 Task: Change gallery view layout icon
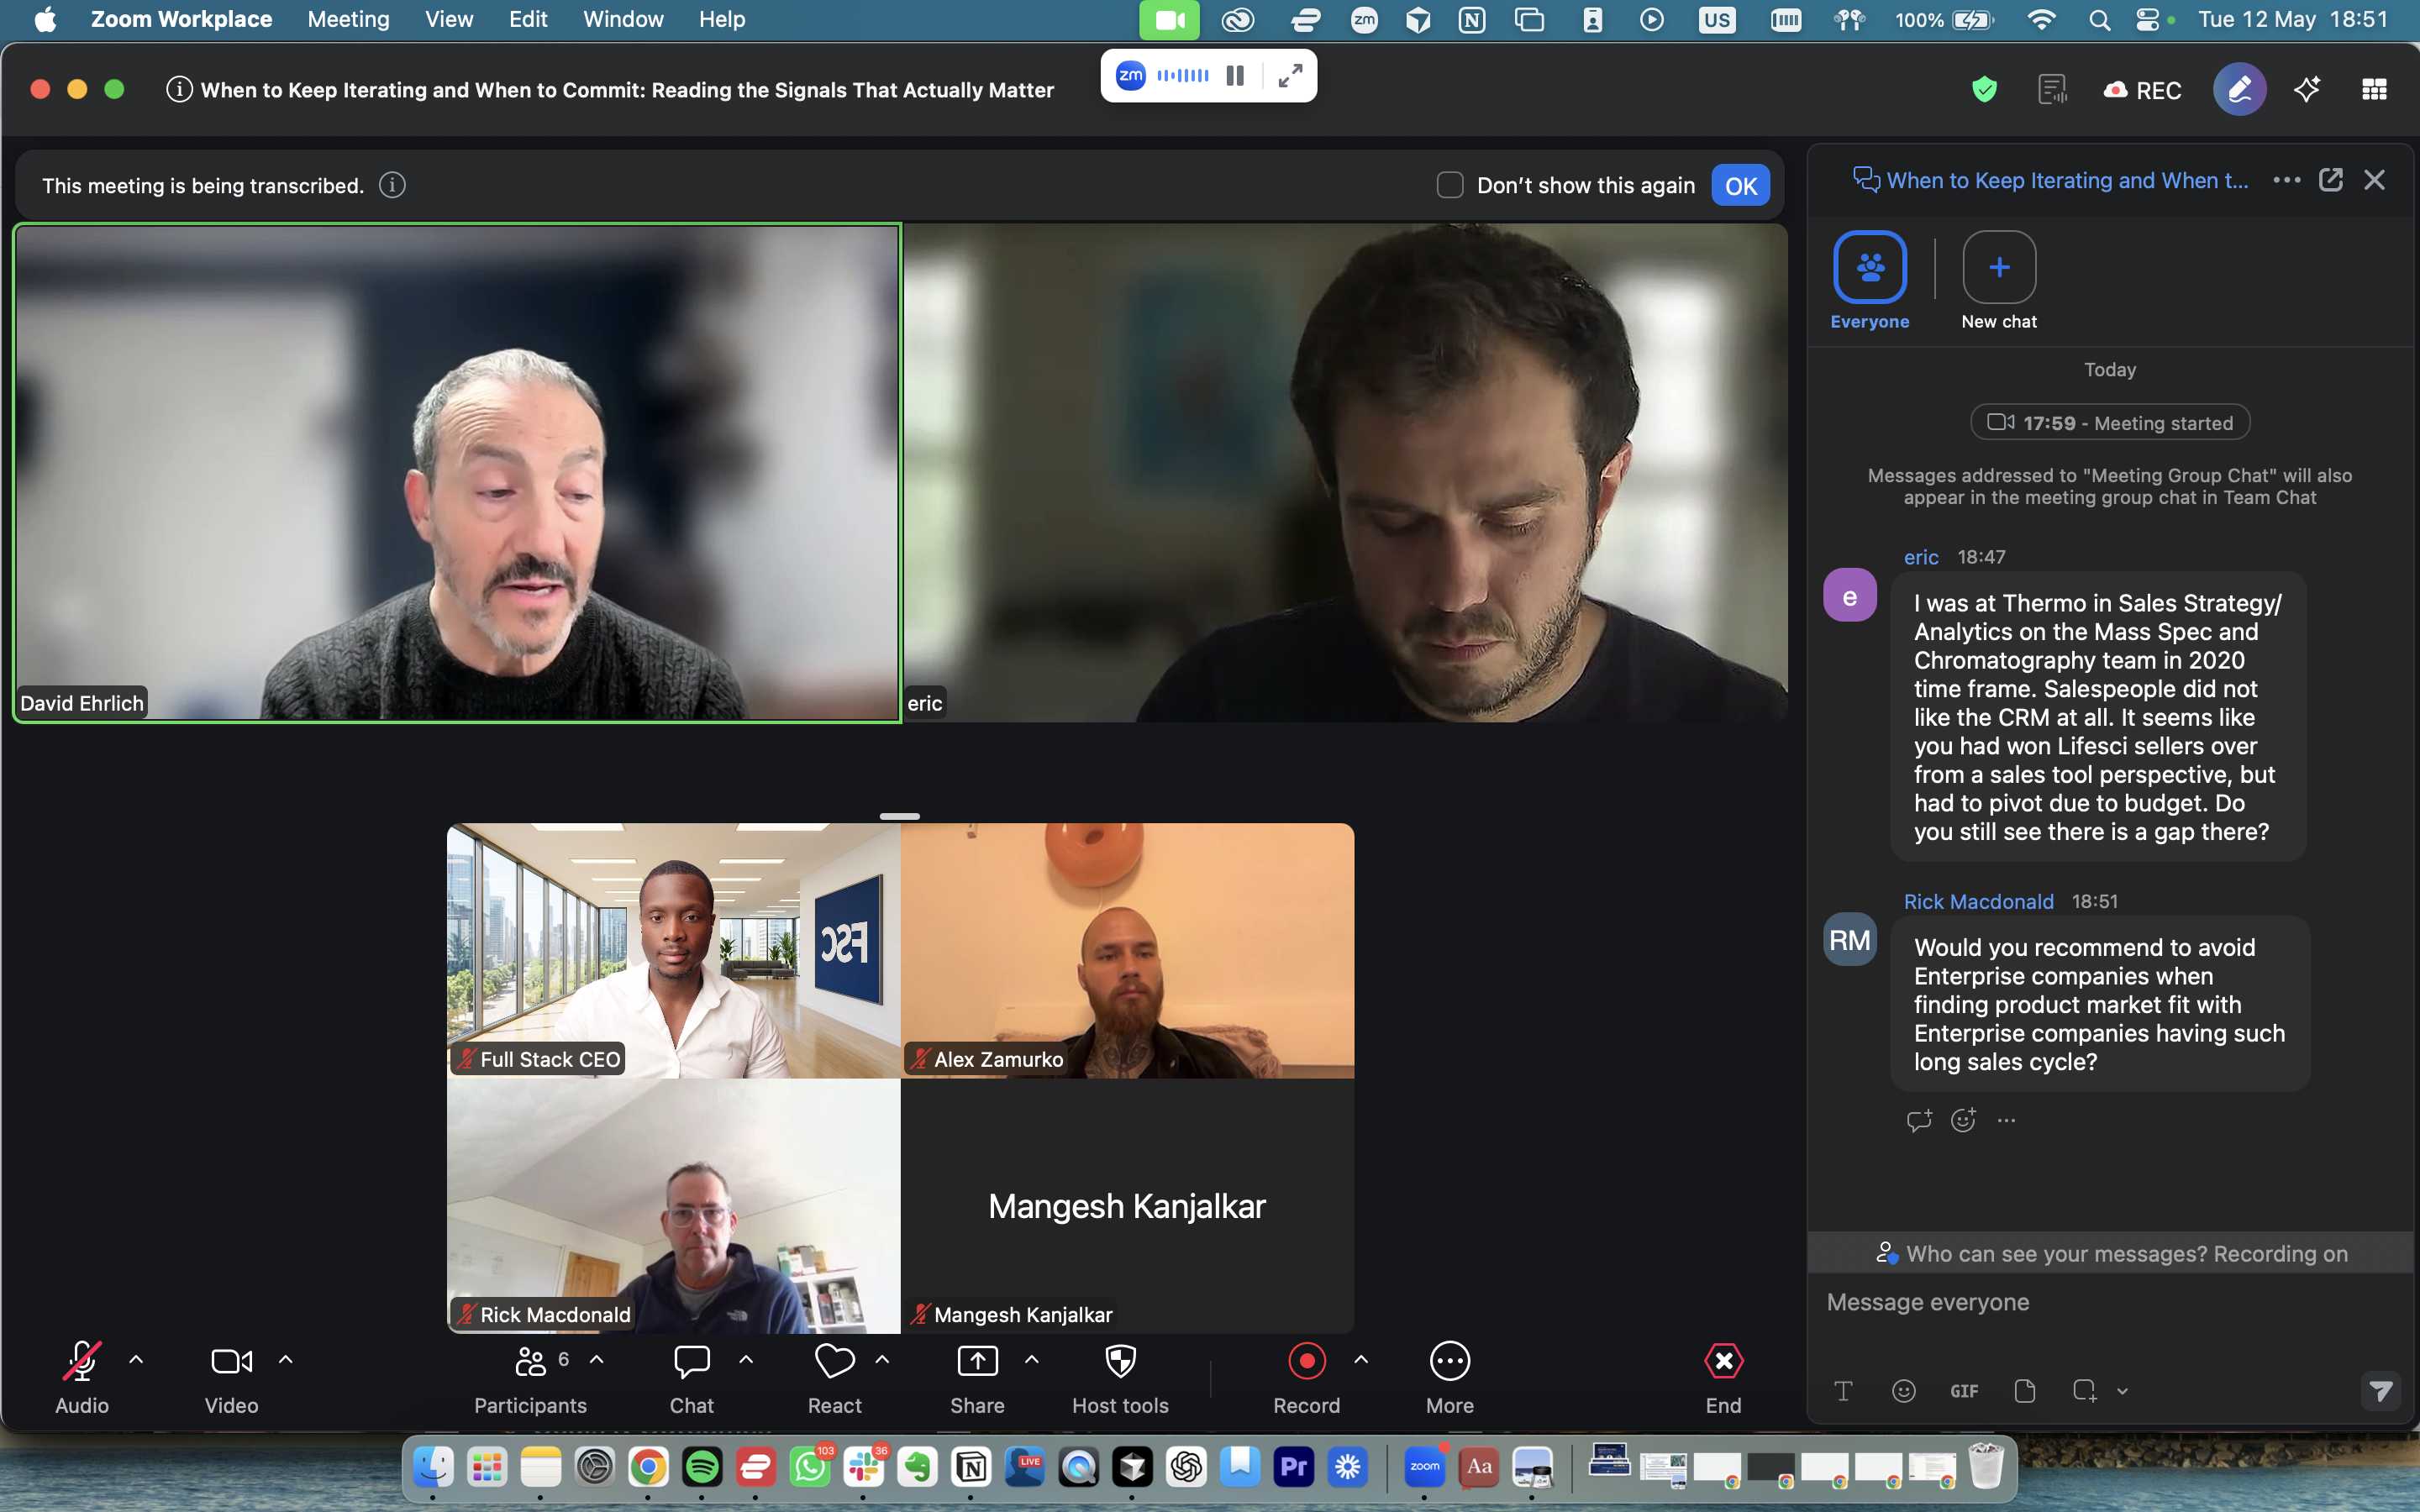(2374, 90)
